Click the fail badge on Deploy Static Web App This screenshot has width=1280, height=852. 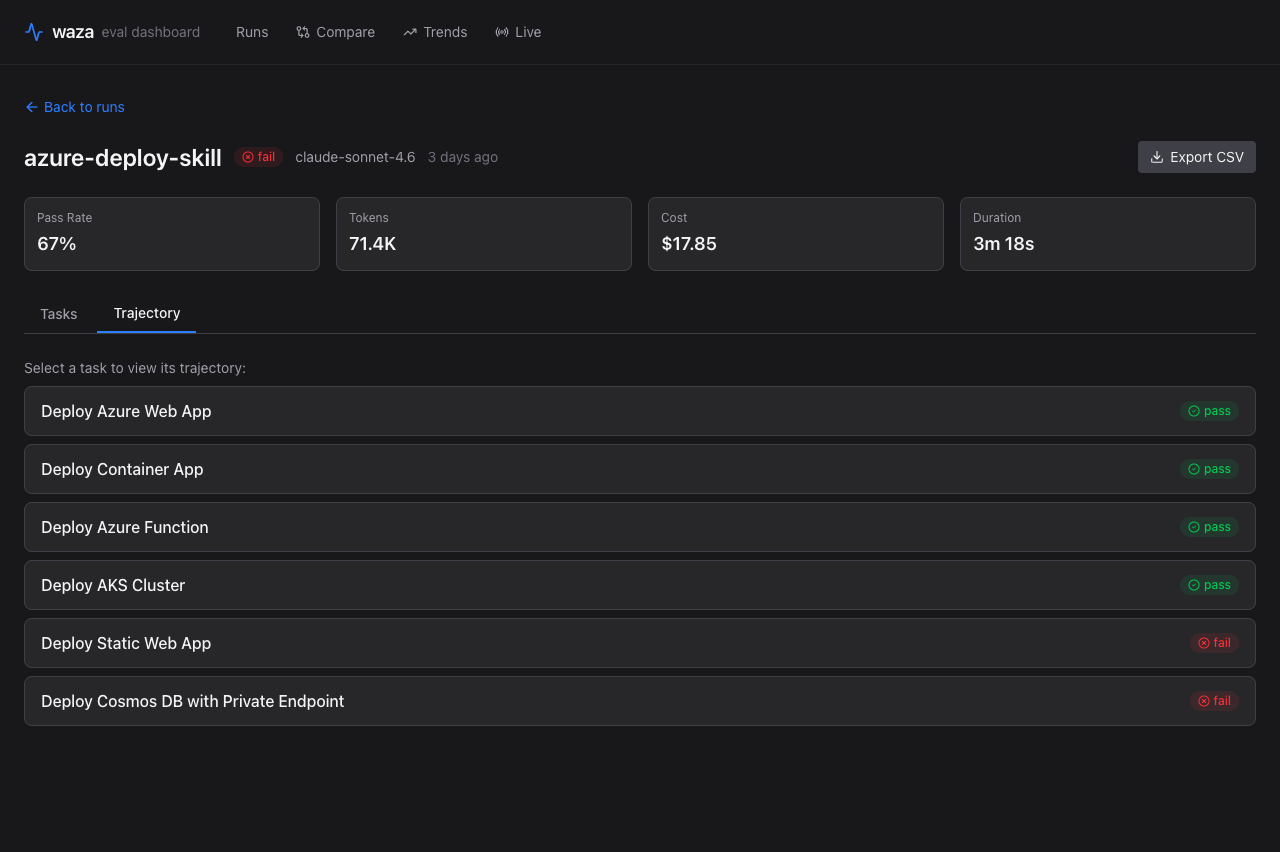[x=1214, y=643]
